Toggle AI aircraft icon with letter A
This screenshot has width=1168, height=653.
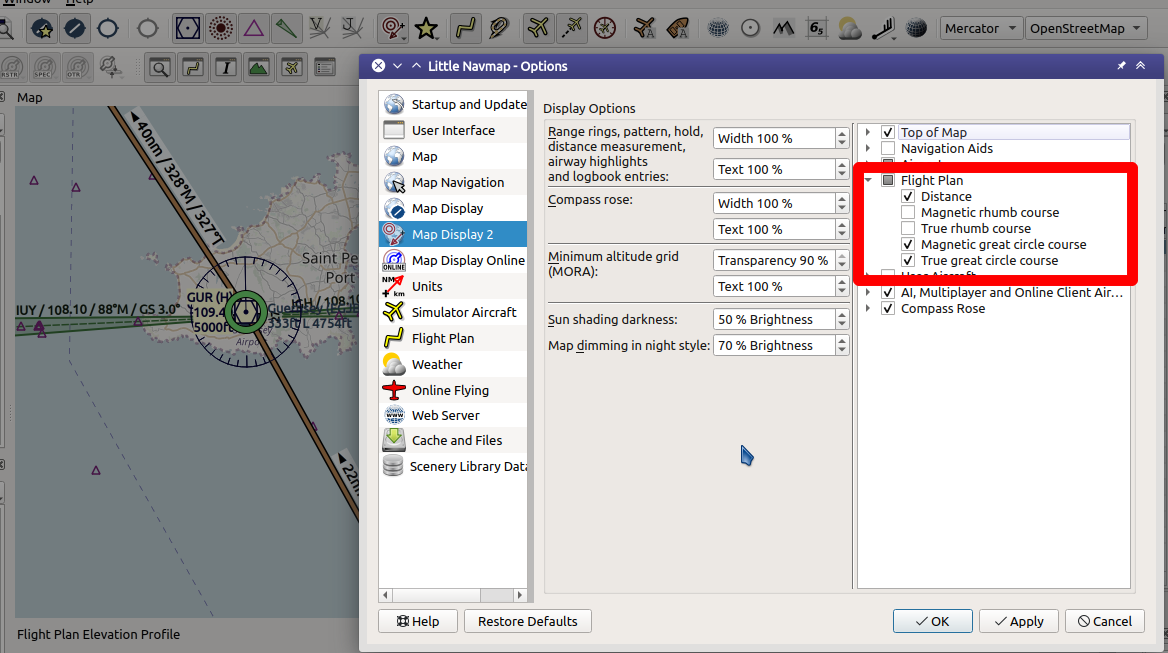[x=644, y=29]
